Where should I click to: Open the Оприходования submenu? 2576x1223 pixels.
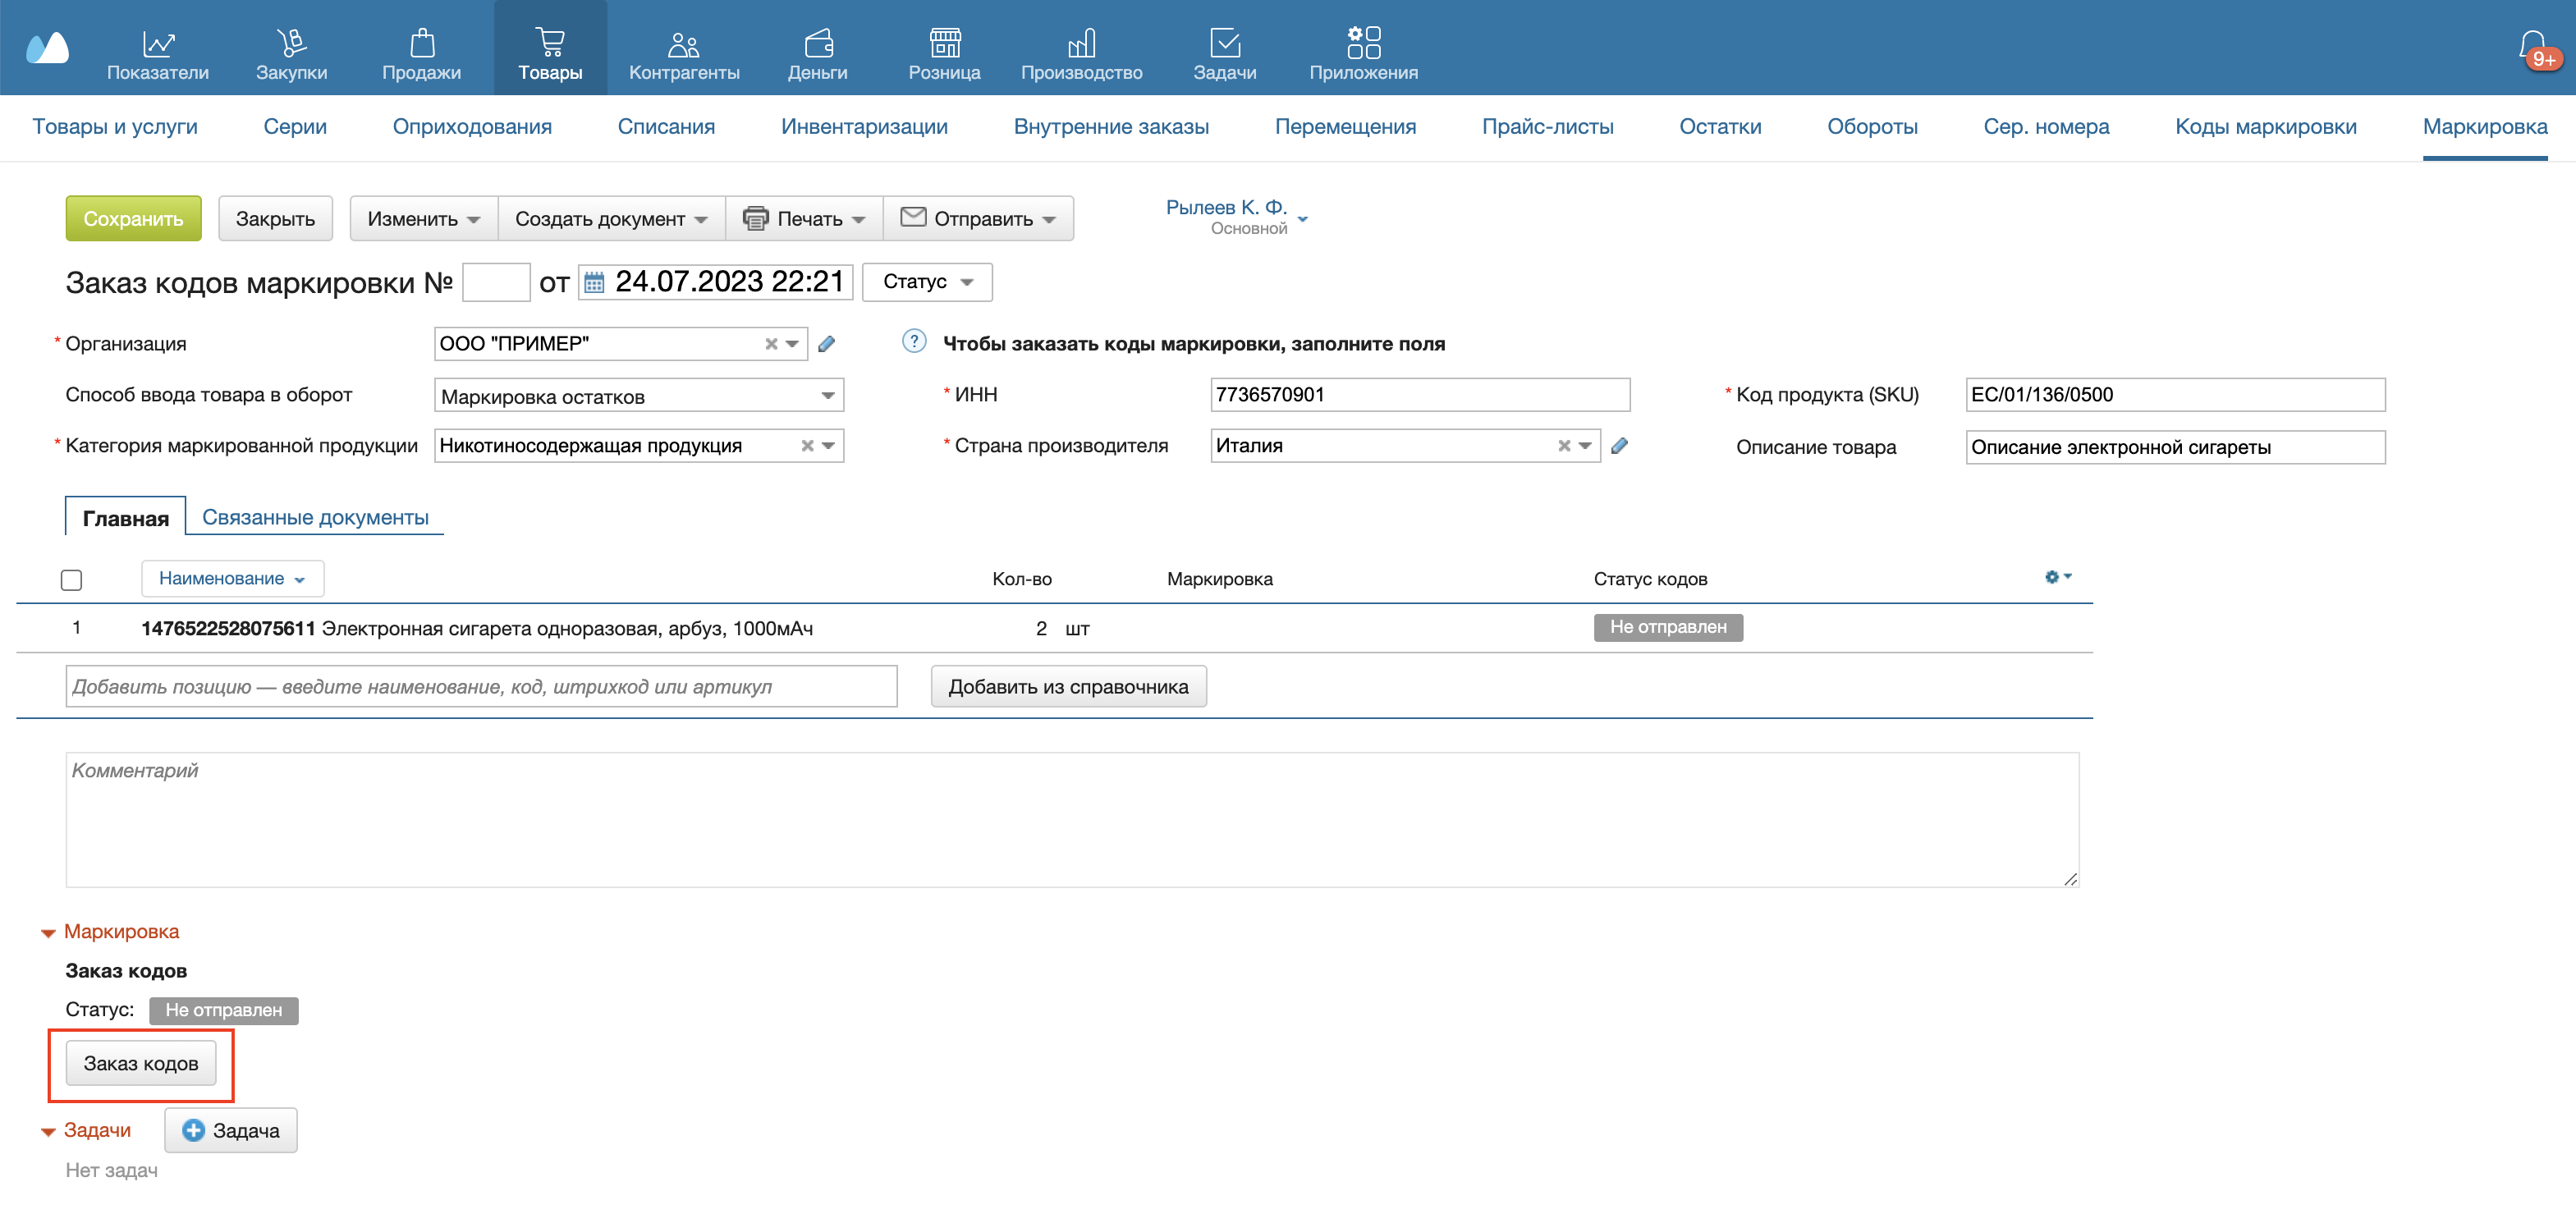[x=472, y=127]
